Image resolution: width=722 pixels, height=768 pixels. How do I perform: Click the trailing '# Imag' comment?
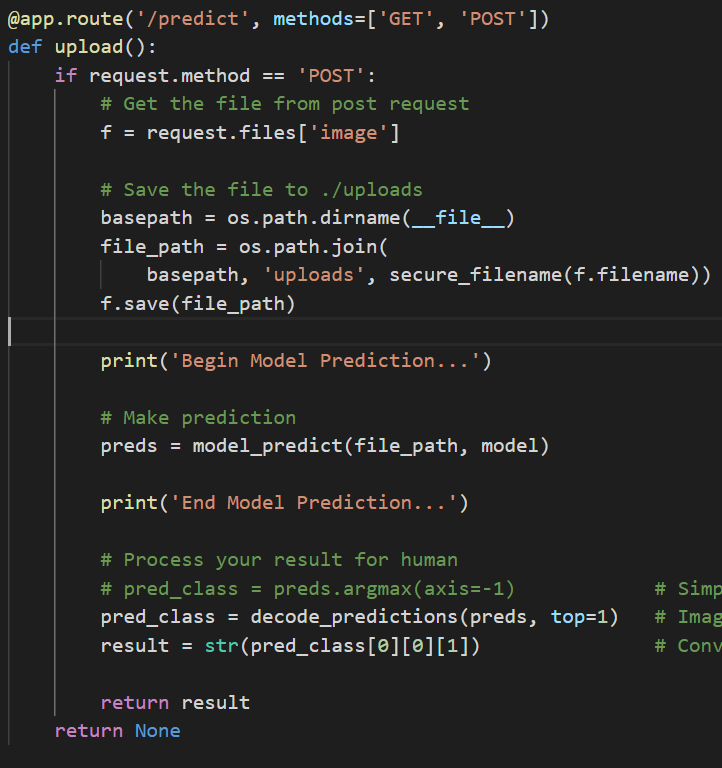[688, 617]
